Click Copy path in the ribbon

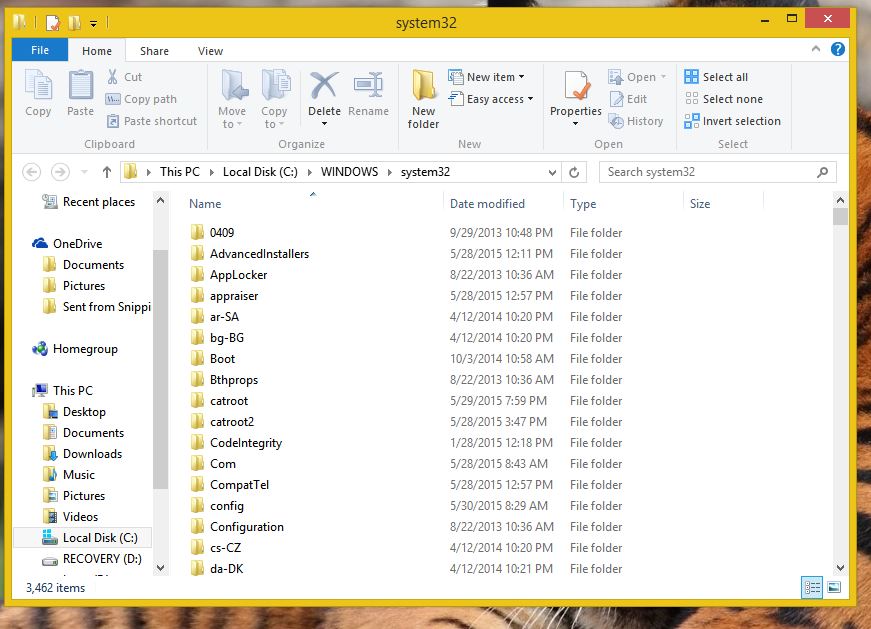141,99
